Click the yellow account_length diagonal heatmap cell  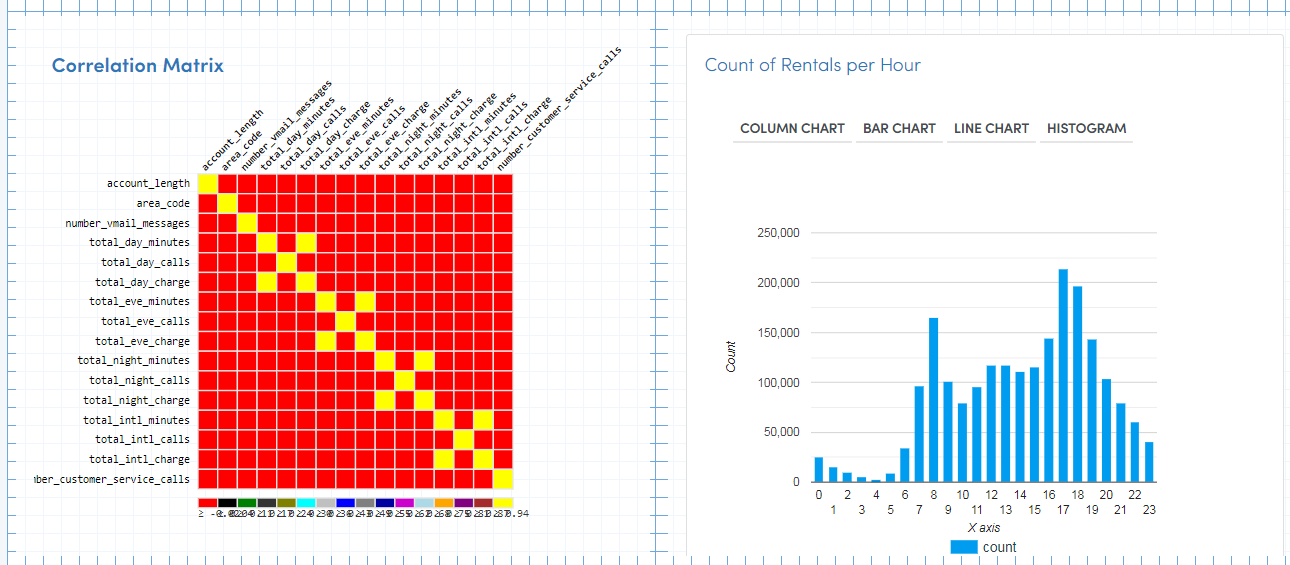point(208,185)
